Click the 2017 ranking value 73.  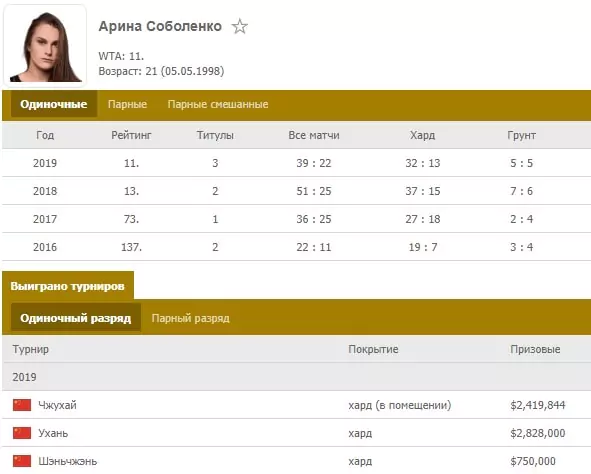(131, 219)
